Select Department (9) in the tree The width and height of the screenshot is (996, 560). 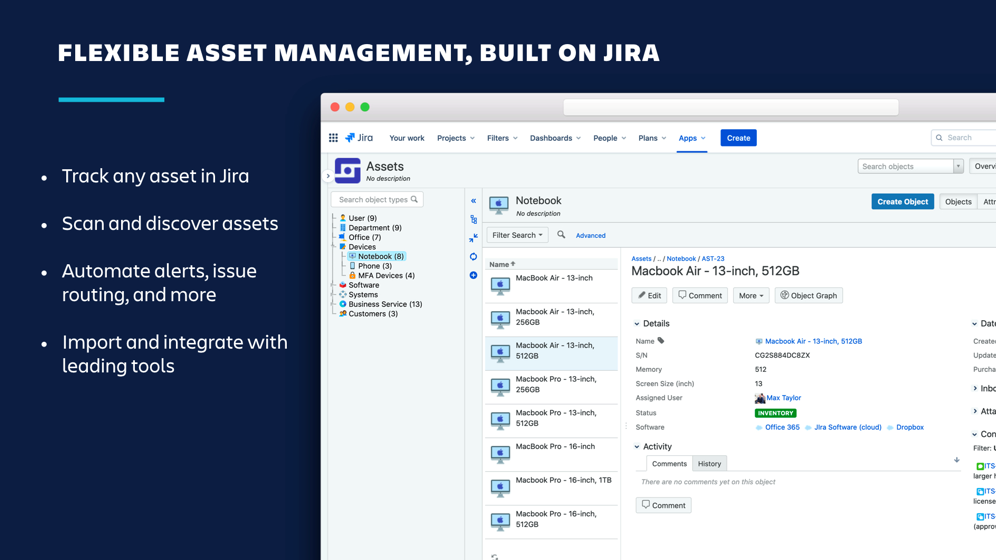pyautogui.click(x=375, y=228)
